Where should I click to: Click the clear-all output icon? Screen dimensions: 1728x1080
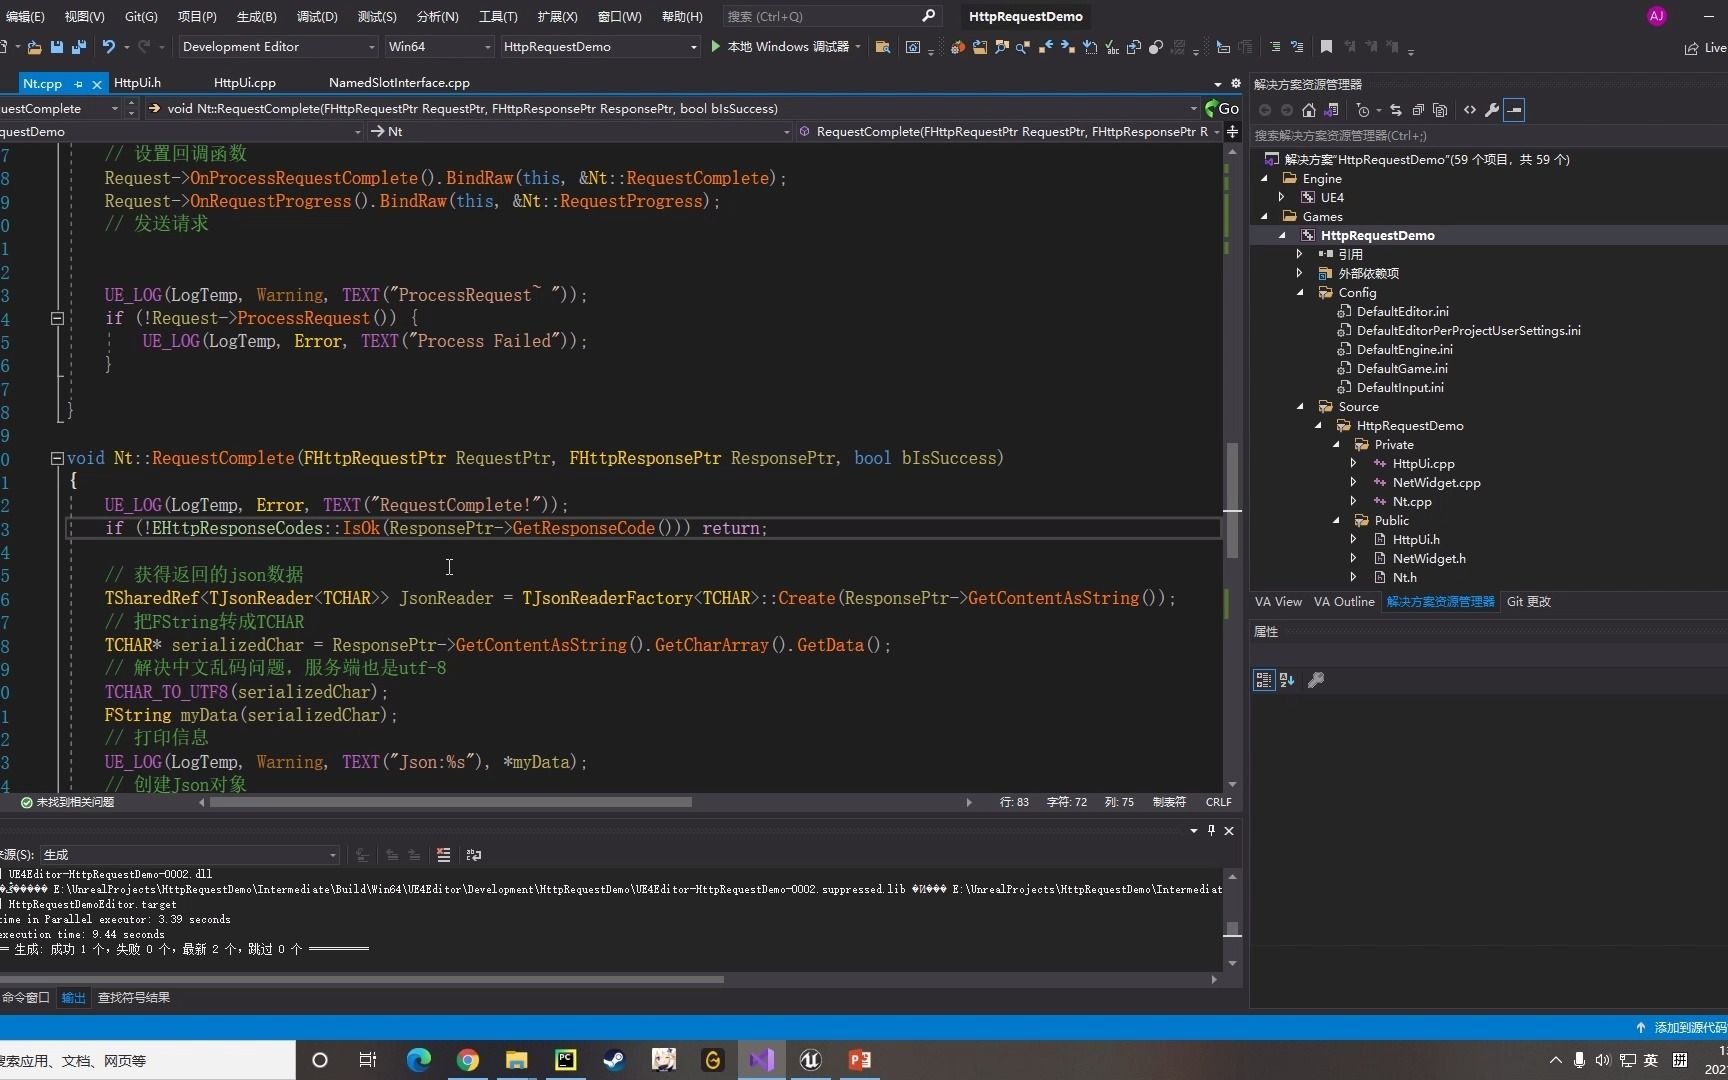443,855
